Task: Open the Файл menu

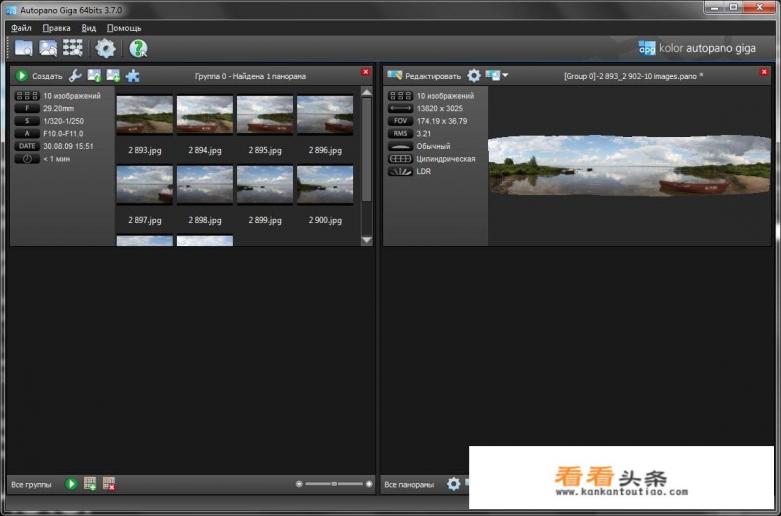Action: pyautogui.click(x=21, y=28)
